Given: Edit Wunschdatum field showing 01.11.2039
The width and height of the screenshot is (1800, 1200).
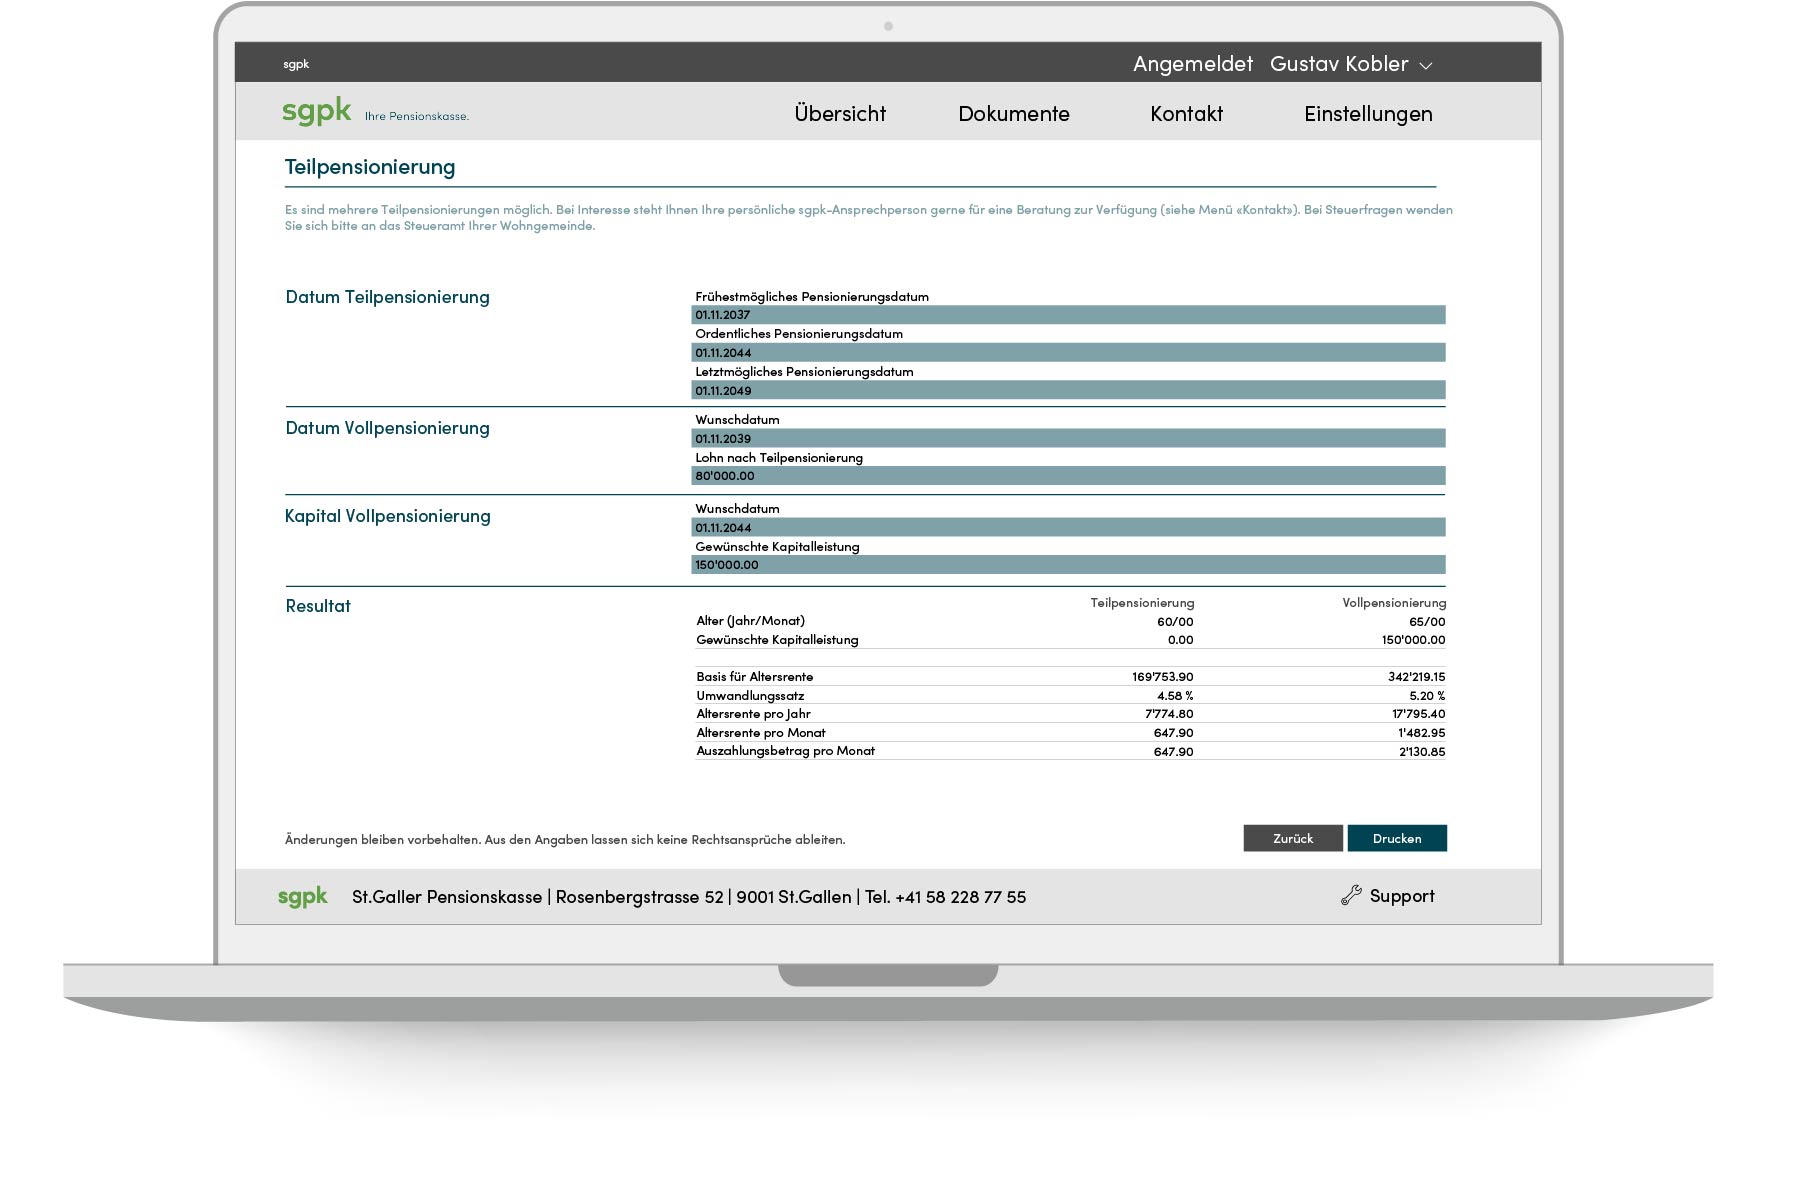Looking at the screenshot, I should (1067, 439).
